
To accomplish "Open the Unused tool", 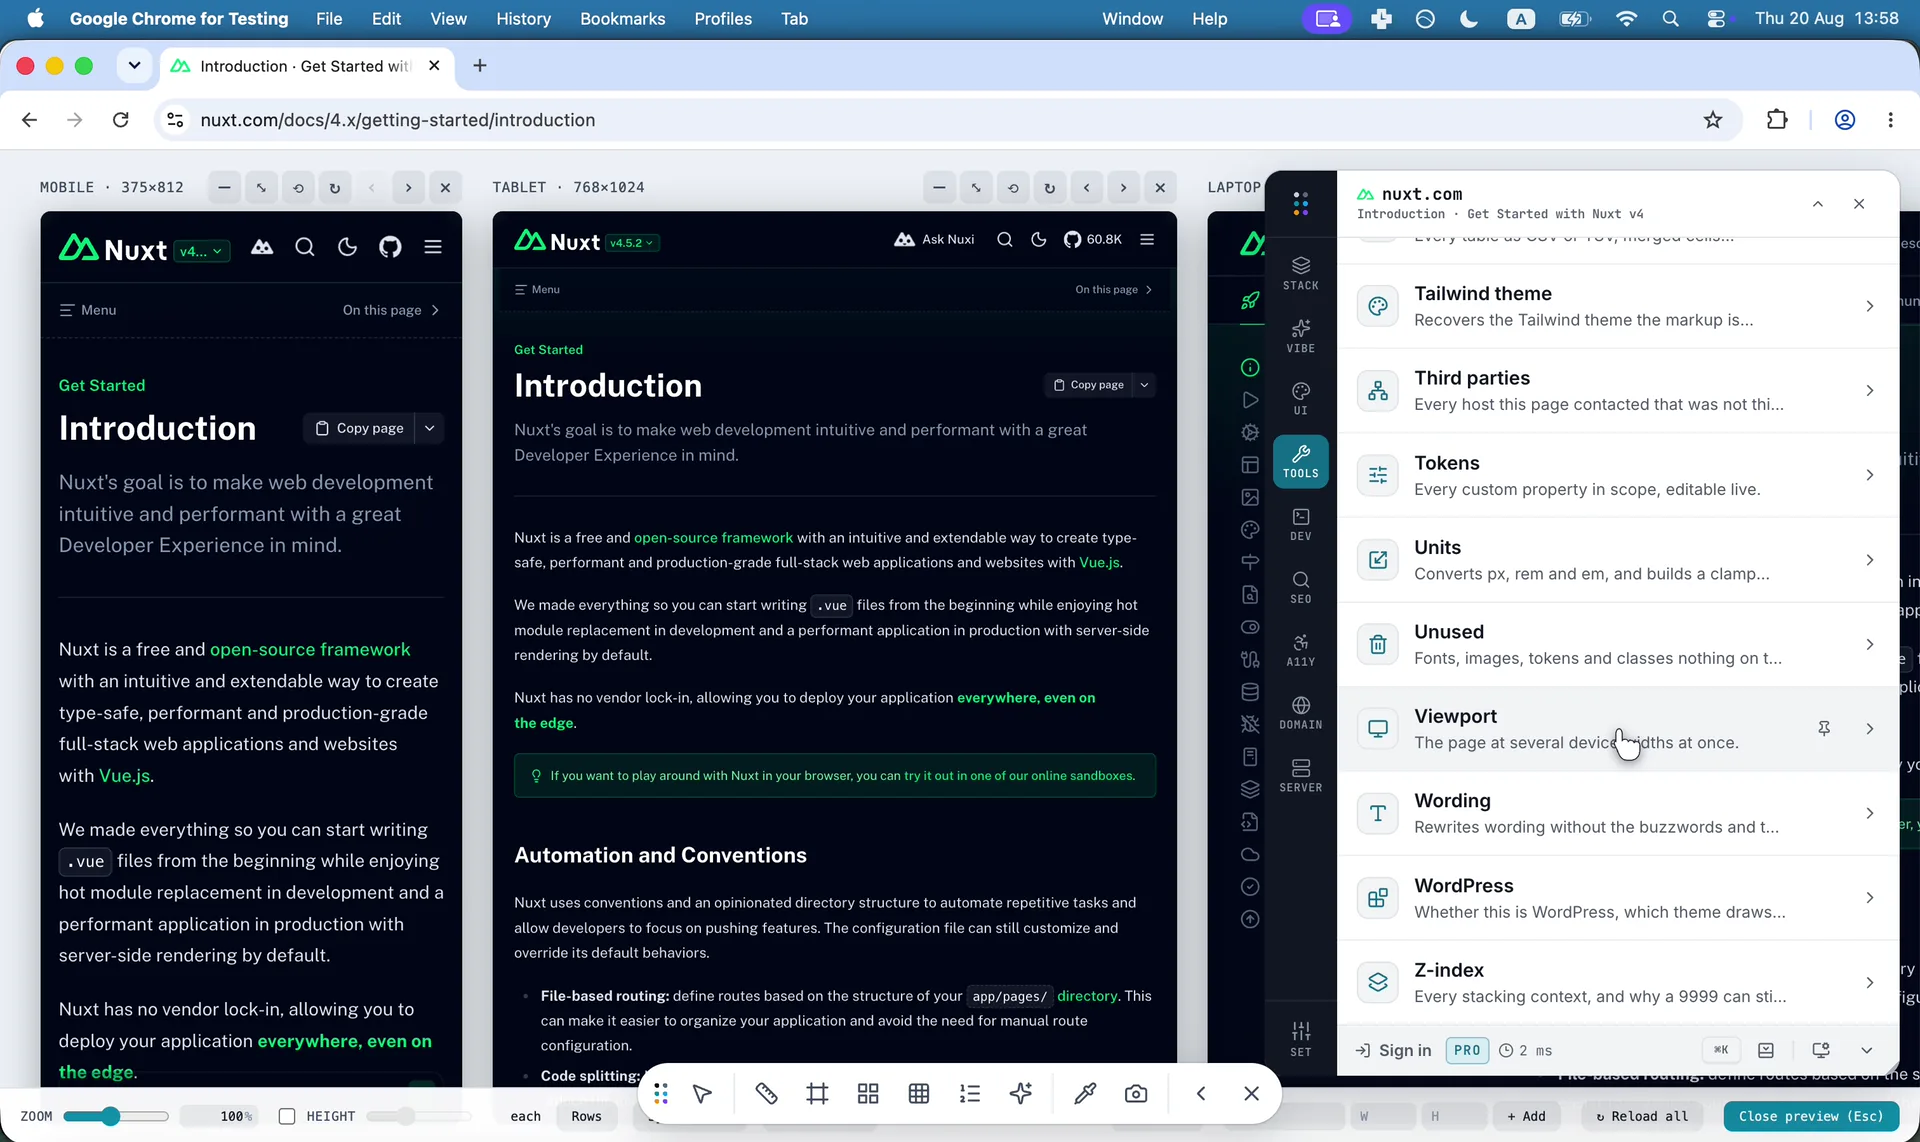I will coord(1617,644).
